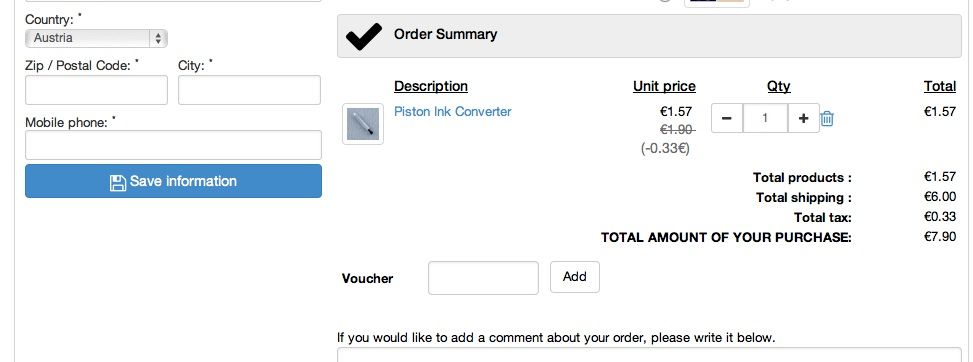The height and width of the screenshot is (362, 973).
Task: Click the Country dropdown arrows
Action: 158,38
